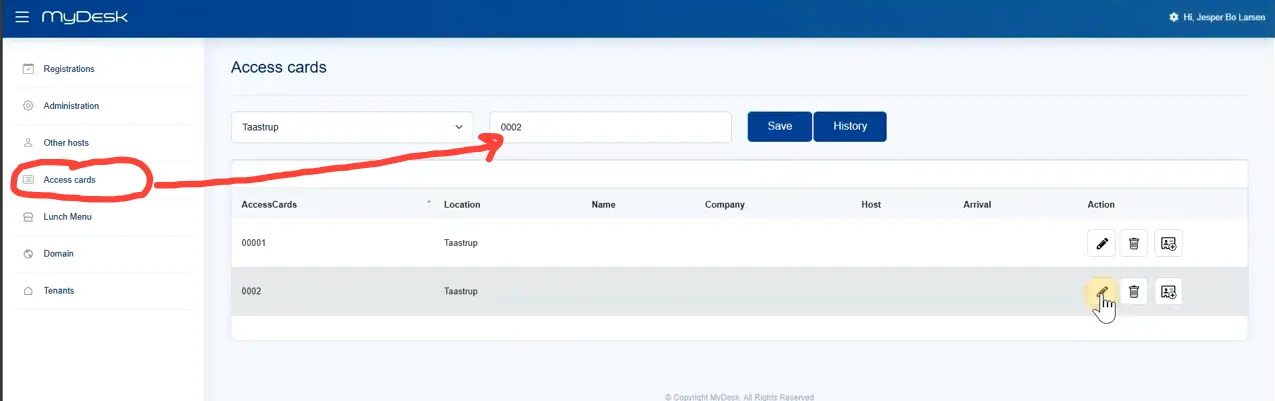The width and height of the screenshot is (1275, 401).
Task: Open the Administration section
Action: pos(71,106)
